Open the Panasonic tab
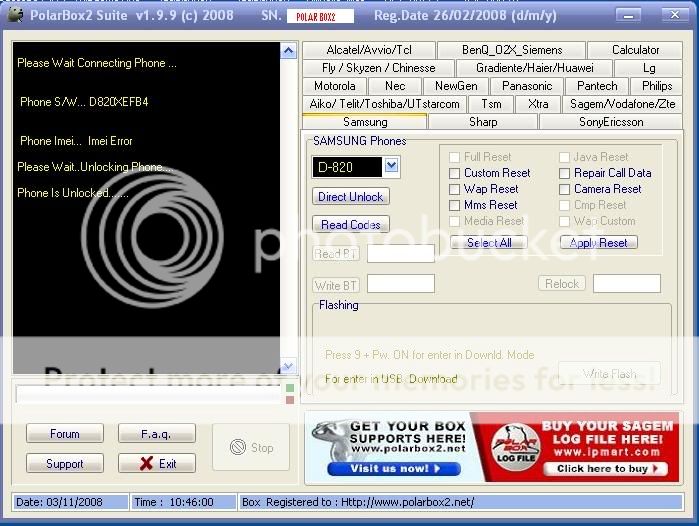This screenshot has height=526, width=699. (x=527, y=86)
